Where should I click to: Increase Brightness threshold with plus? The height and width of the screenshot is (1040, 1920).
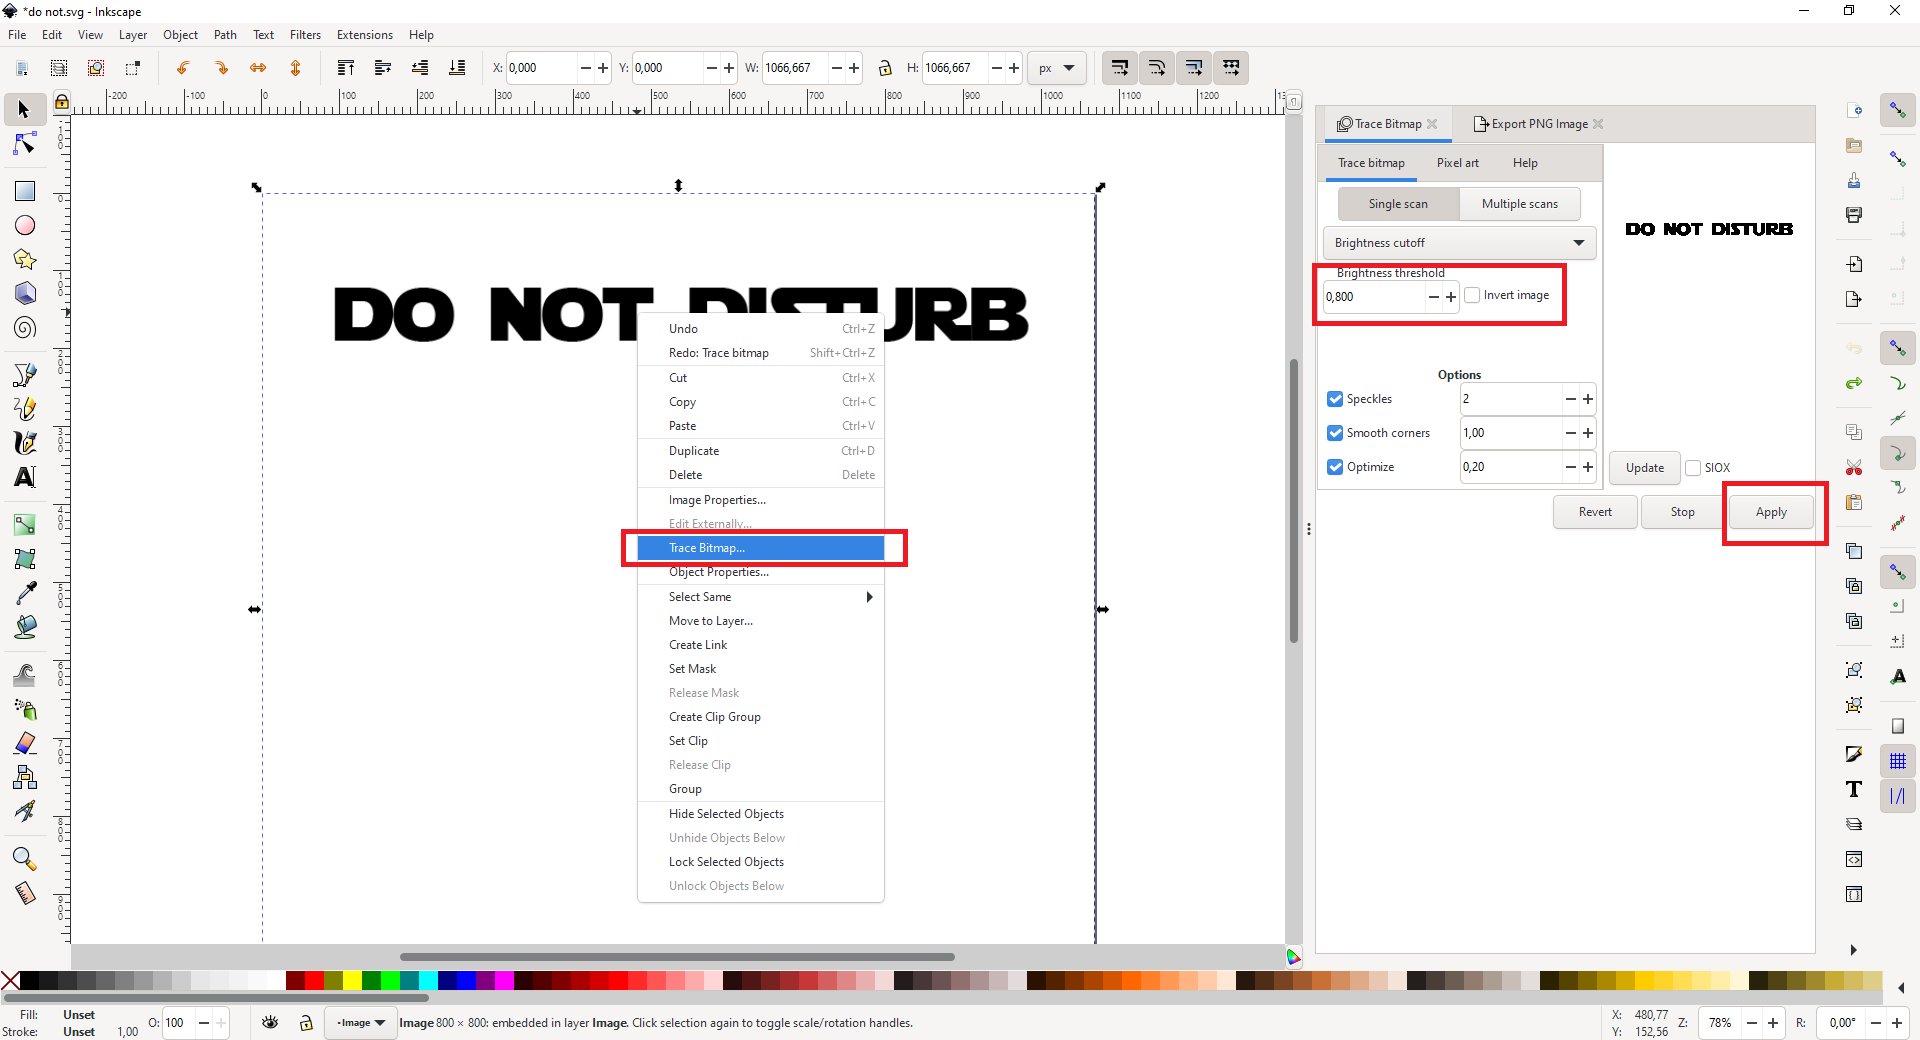click(x=1451, y=297)
